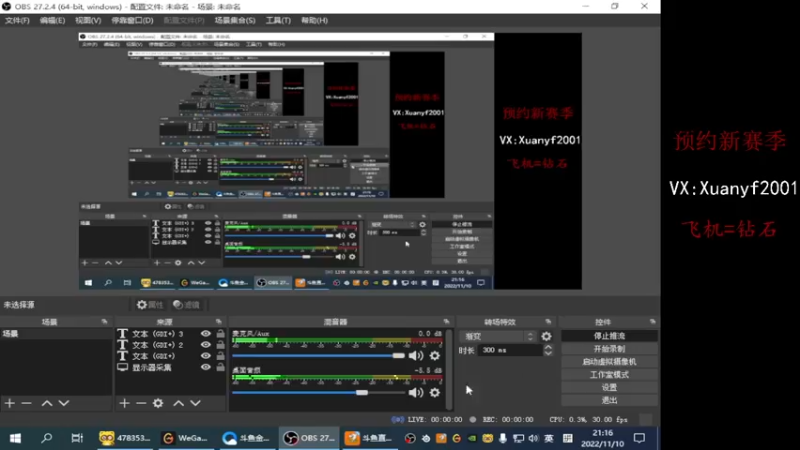Open WeGa... app from taskbar
This screenshot has height=450, width=800.
(185, 438)
